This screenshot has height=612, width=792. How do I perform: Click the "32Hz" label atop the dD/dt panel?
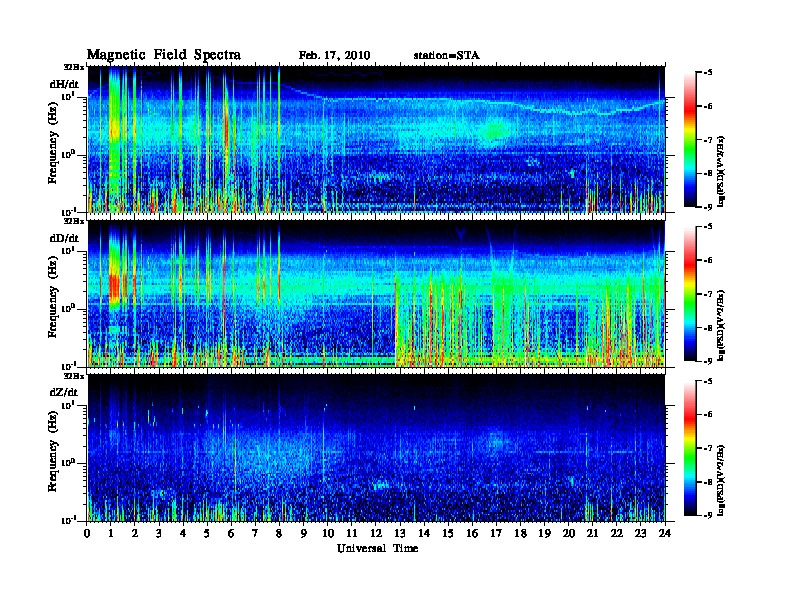pos(74,221)
